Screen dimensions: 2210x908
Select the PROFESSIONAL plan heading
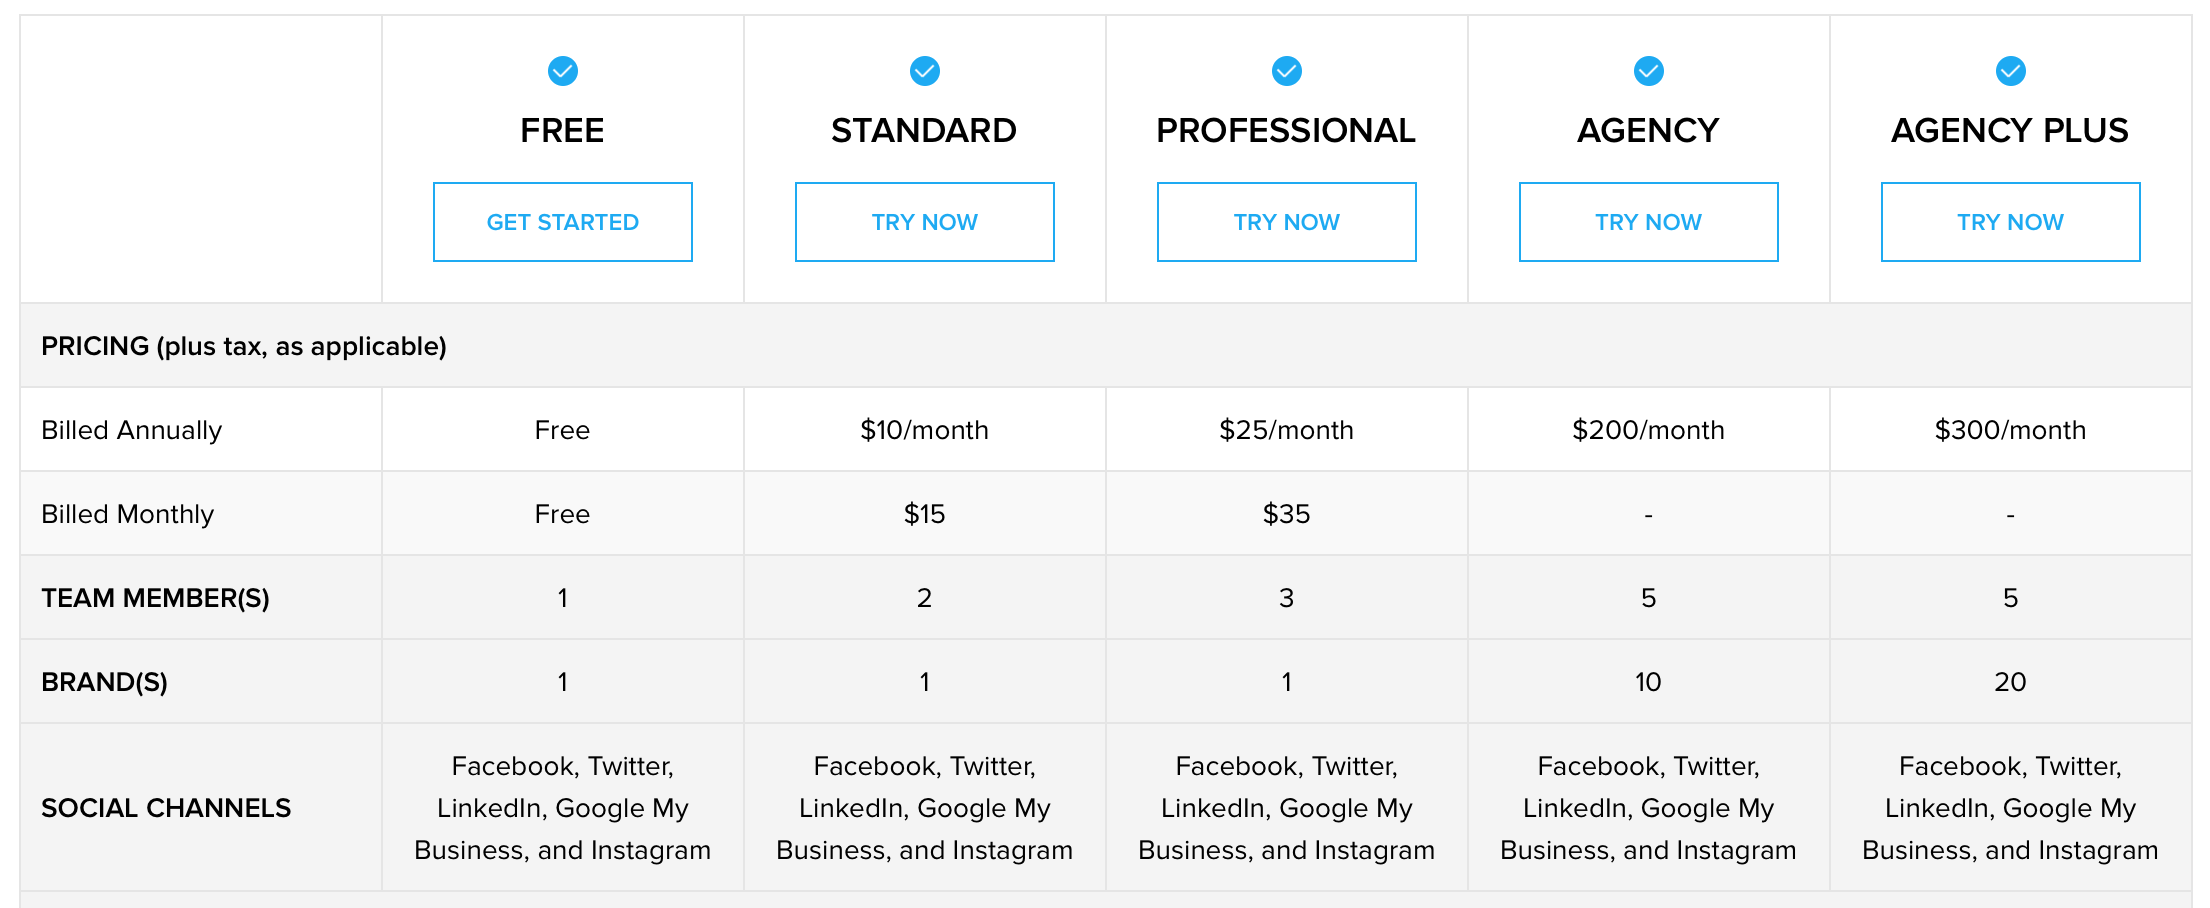tap(1286, 131)
